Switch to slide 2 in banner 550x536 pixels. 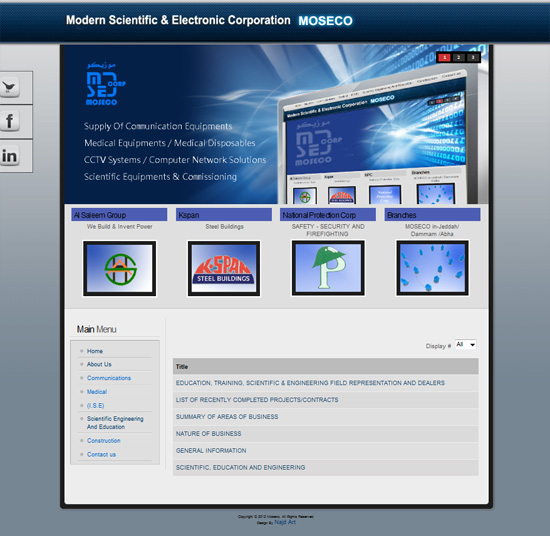[x=458, y=58]
